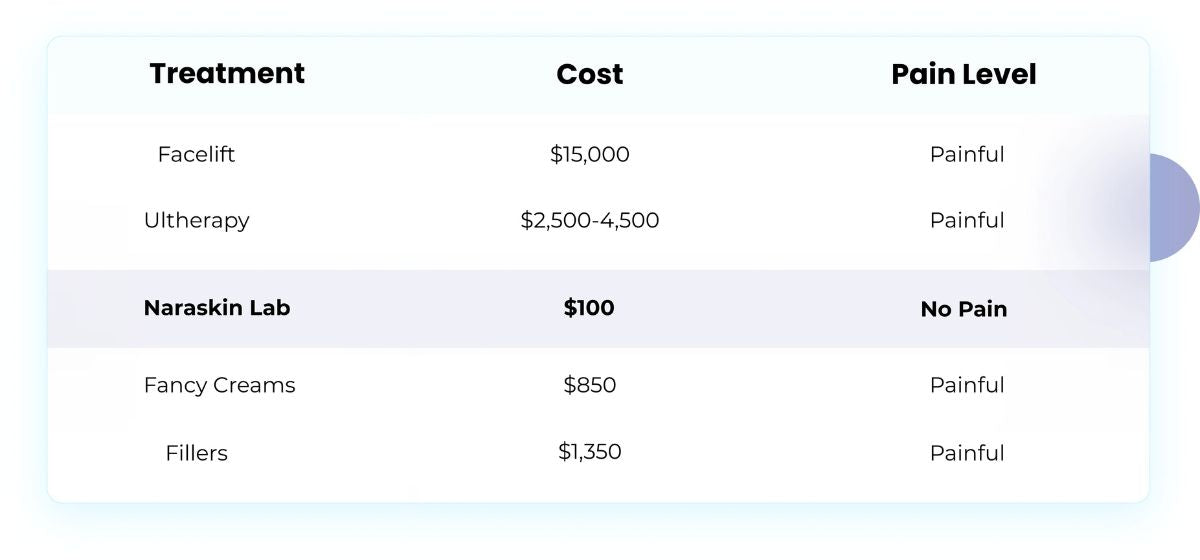Click the No Pain label
This screenshot has height=560, width=1200.
pos(963,309)
